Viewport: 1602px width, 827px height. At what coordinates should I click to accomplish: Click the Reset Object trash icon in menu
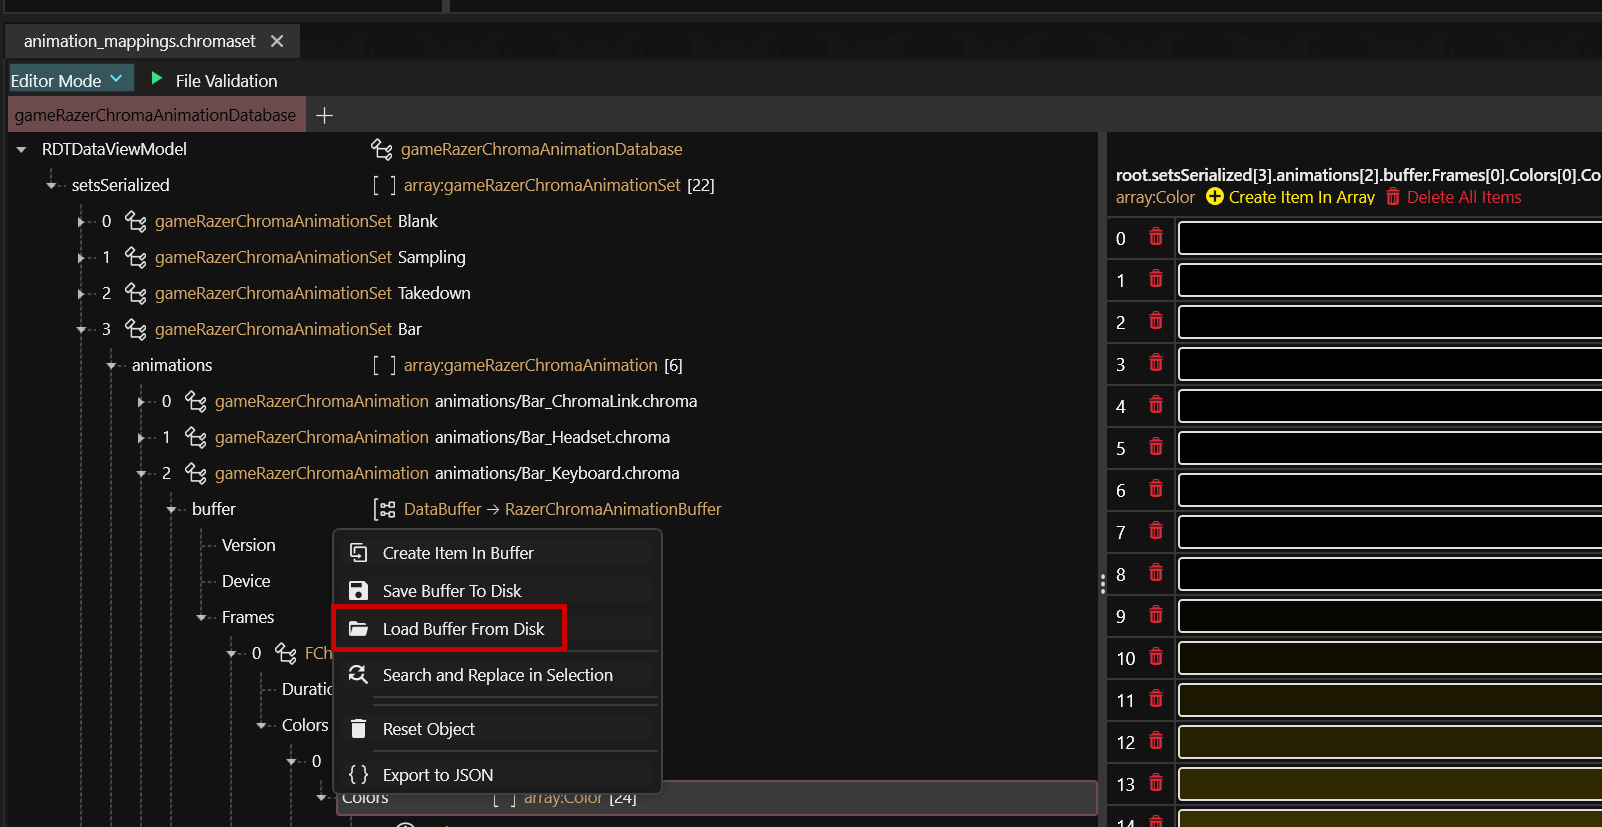click(358, 729)
